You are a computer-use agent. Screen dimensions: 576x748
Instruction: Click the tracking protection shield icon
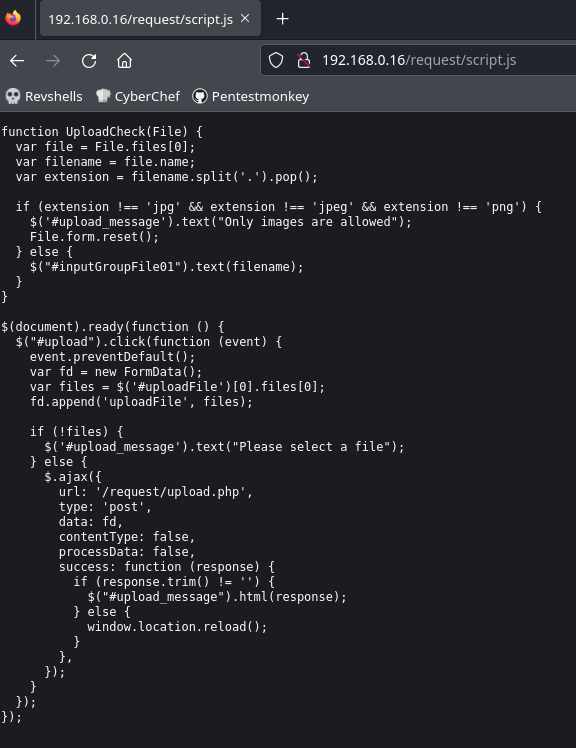[x=276, y=60]
